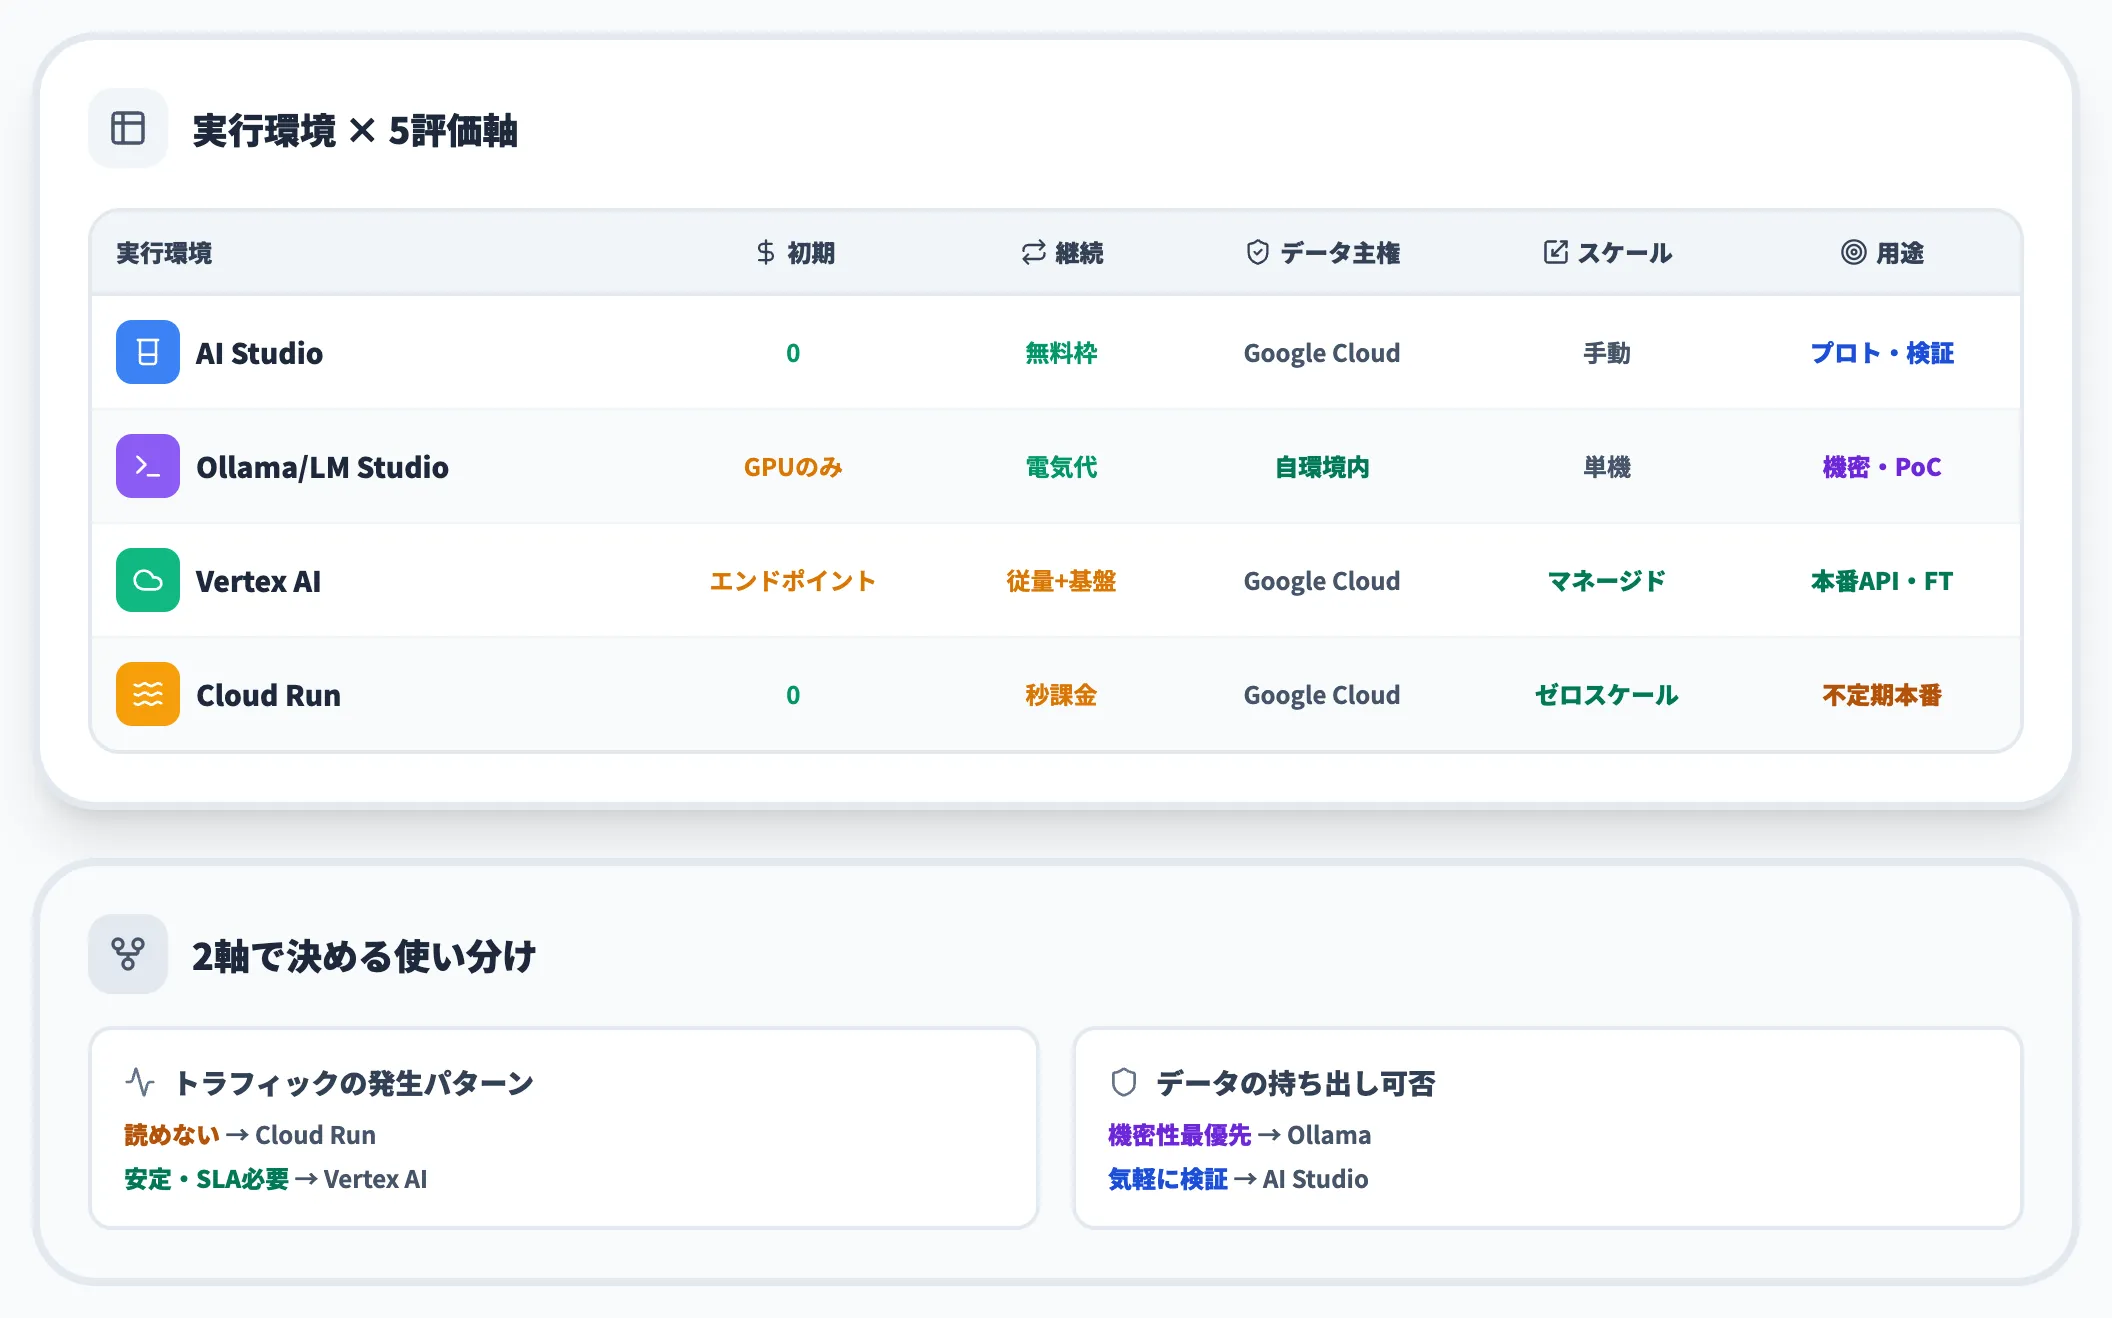Select the スケール column header label
This screenshot has height=1318, width=2112.
click(1625, 253)
